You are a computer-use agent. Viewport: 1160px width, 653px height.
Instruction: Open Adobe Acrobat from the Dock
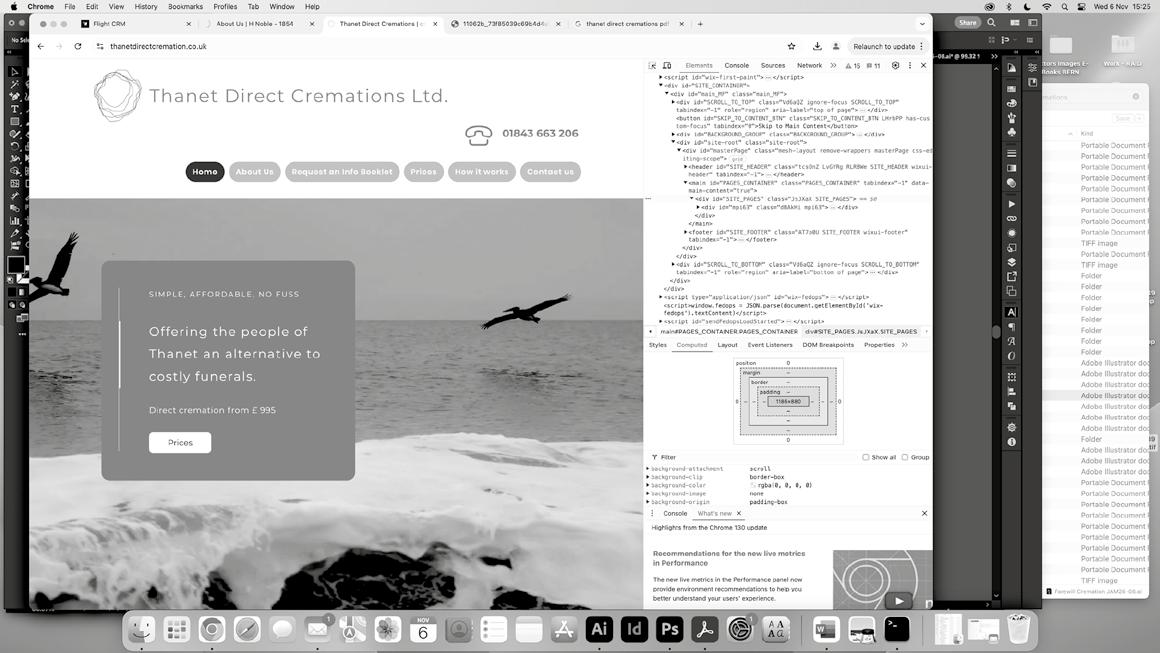(704, 629)
